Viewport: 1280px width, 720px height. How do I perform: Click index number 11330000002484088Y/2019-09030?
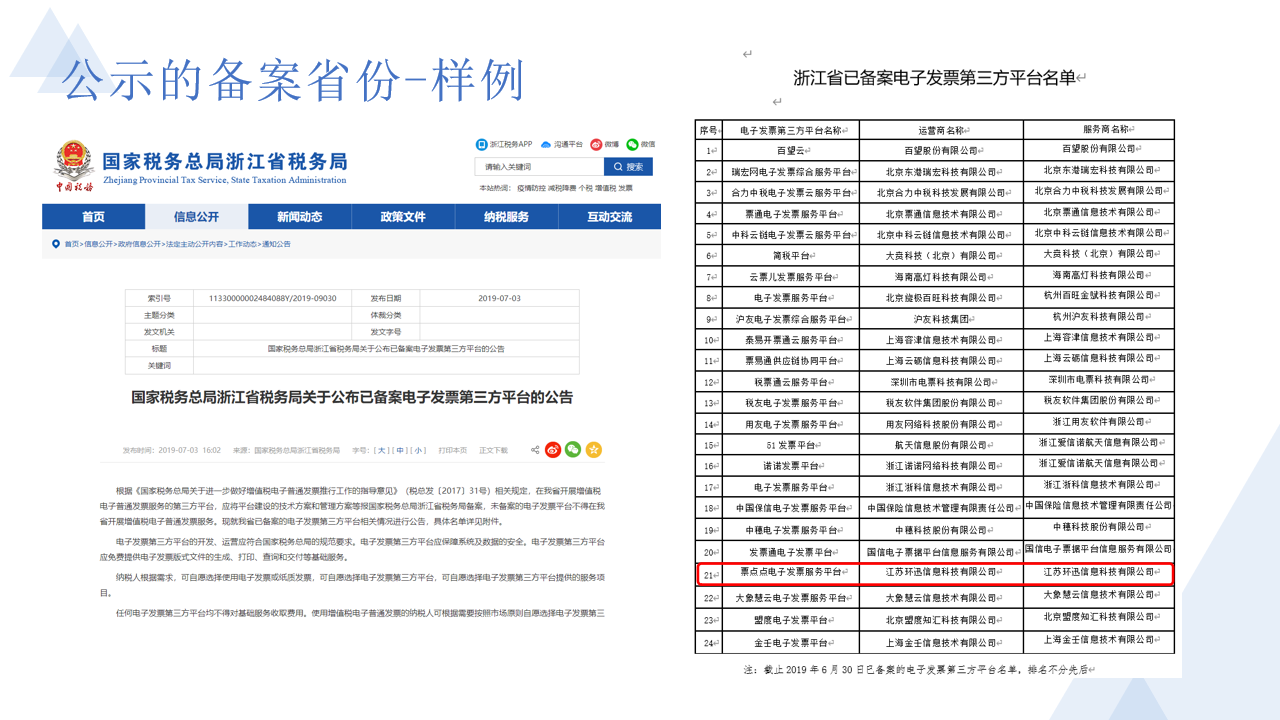click(272, 298)
